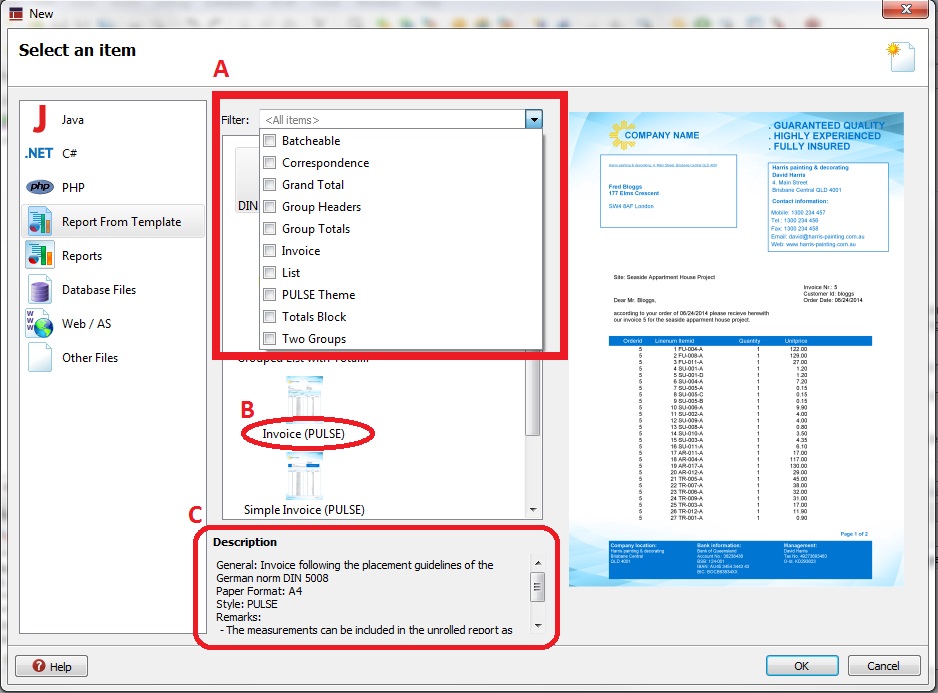Screen dimensions: 938x693
Task: Select the PHP list entry label
Action: click(x=73, y=187)
